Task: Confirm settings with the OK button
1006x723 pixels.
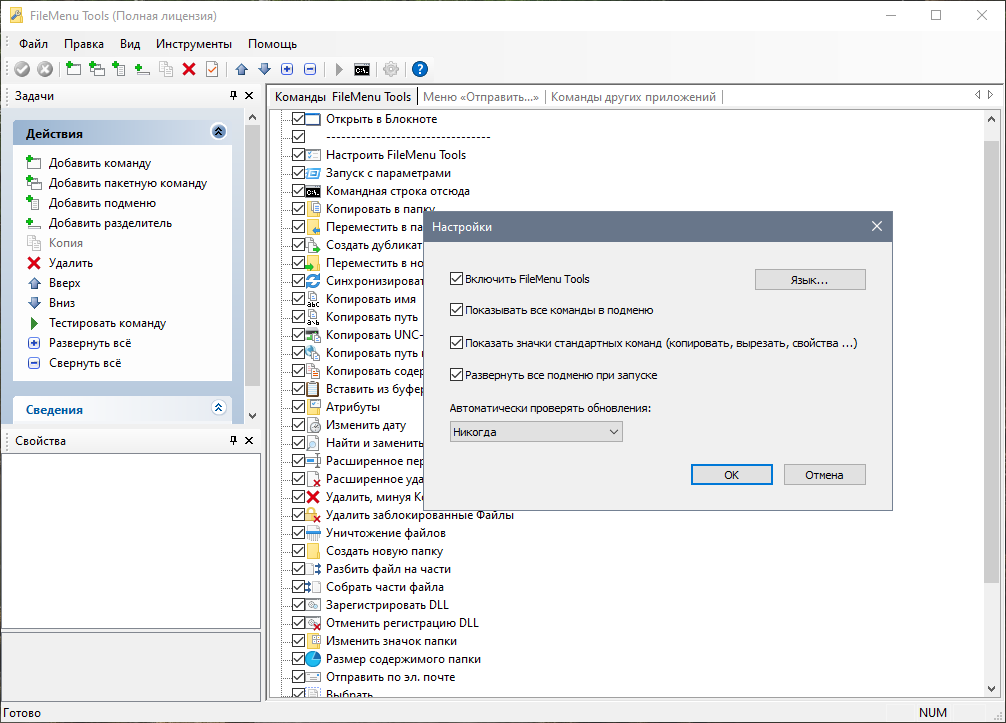Action: (x=731, y=475)
